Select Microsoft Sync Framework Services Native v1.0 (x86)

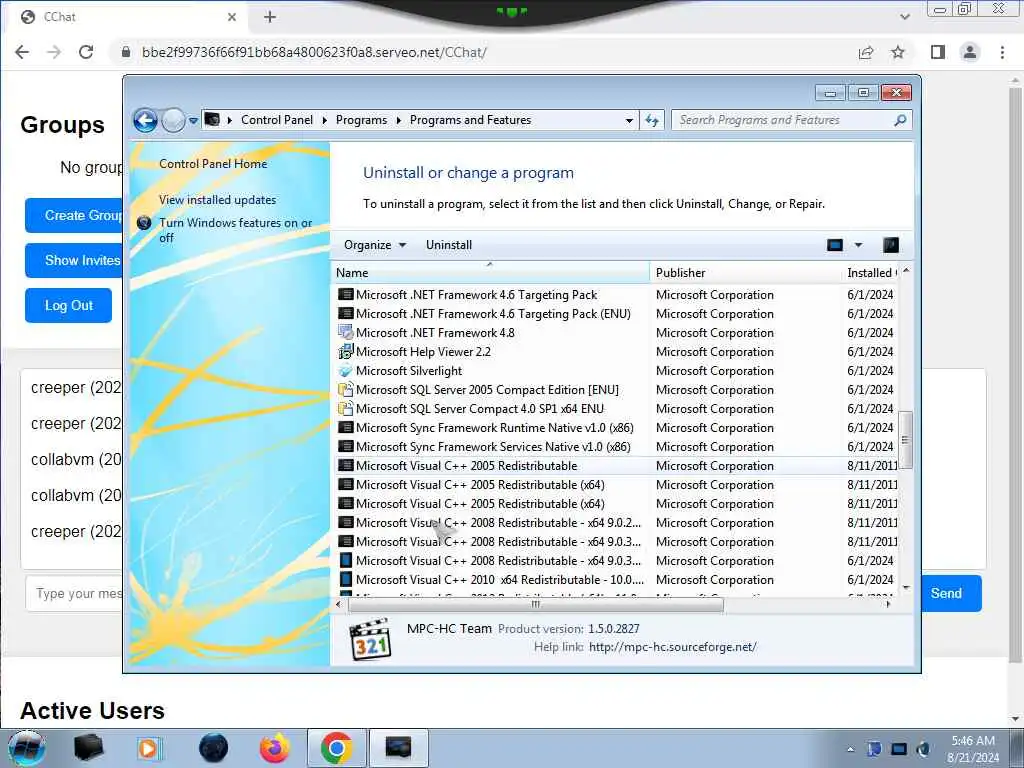(616, 447)
